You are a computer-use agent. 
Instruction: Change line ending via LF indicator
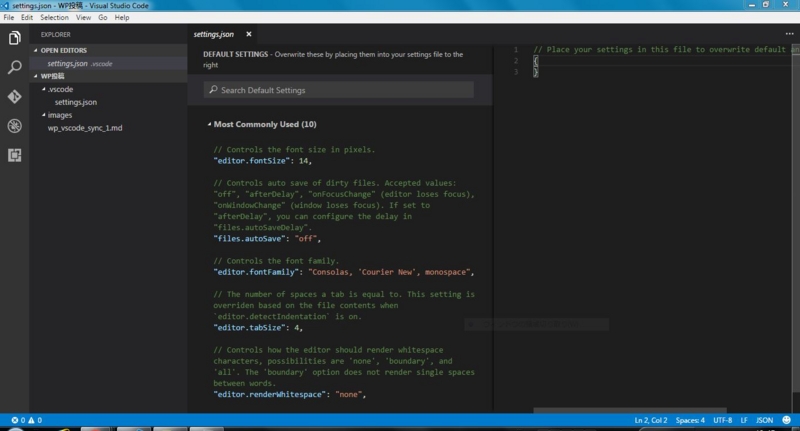(744, 420)
